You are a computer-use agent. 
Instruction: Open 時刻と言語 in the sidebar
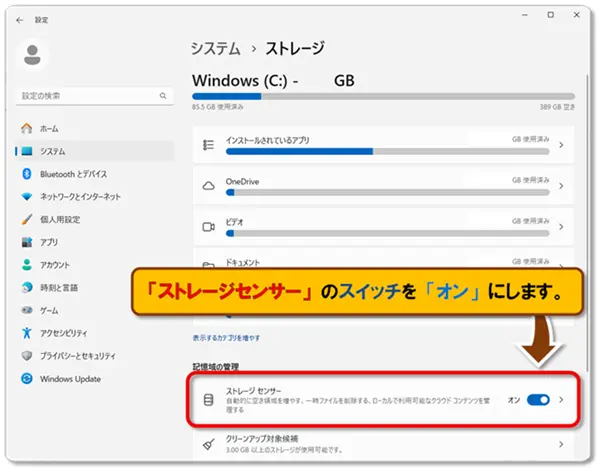[x=95, y=287]
